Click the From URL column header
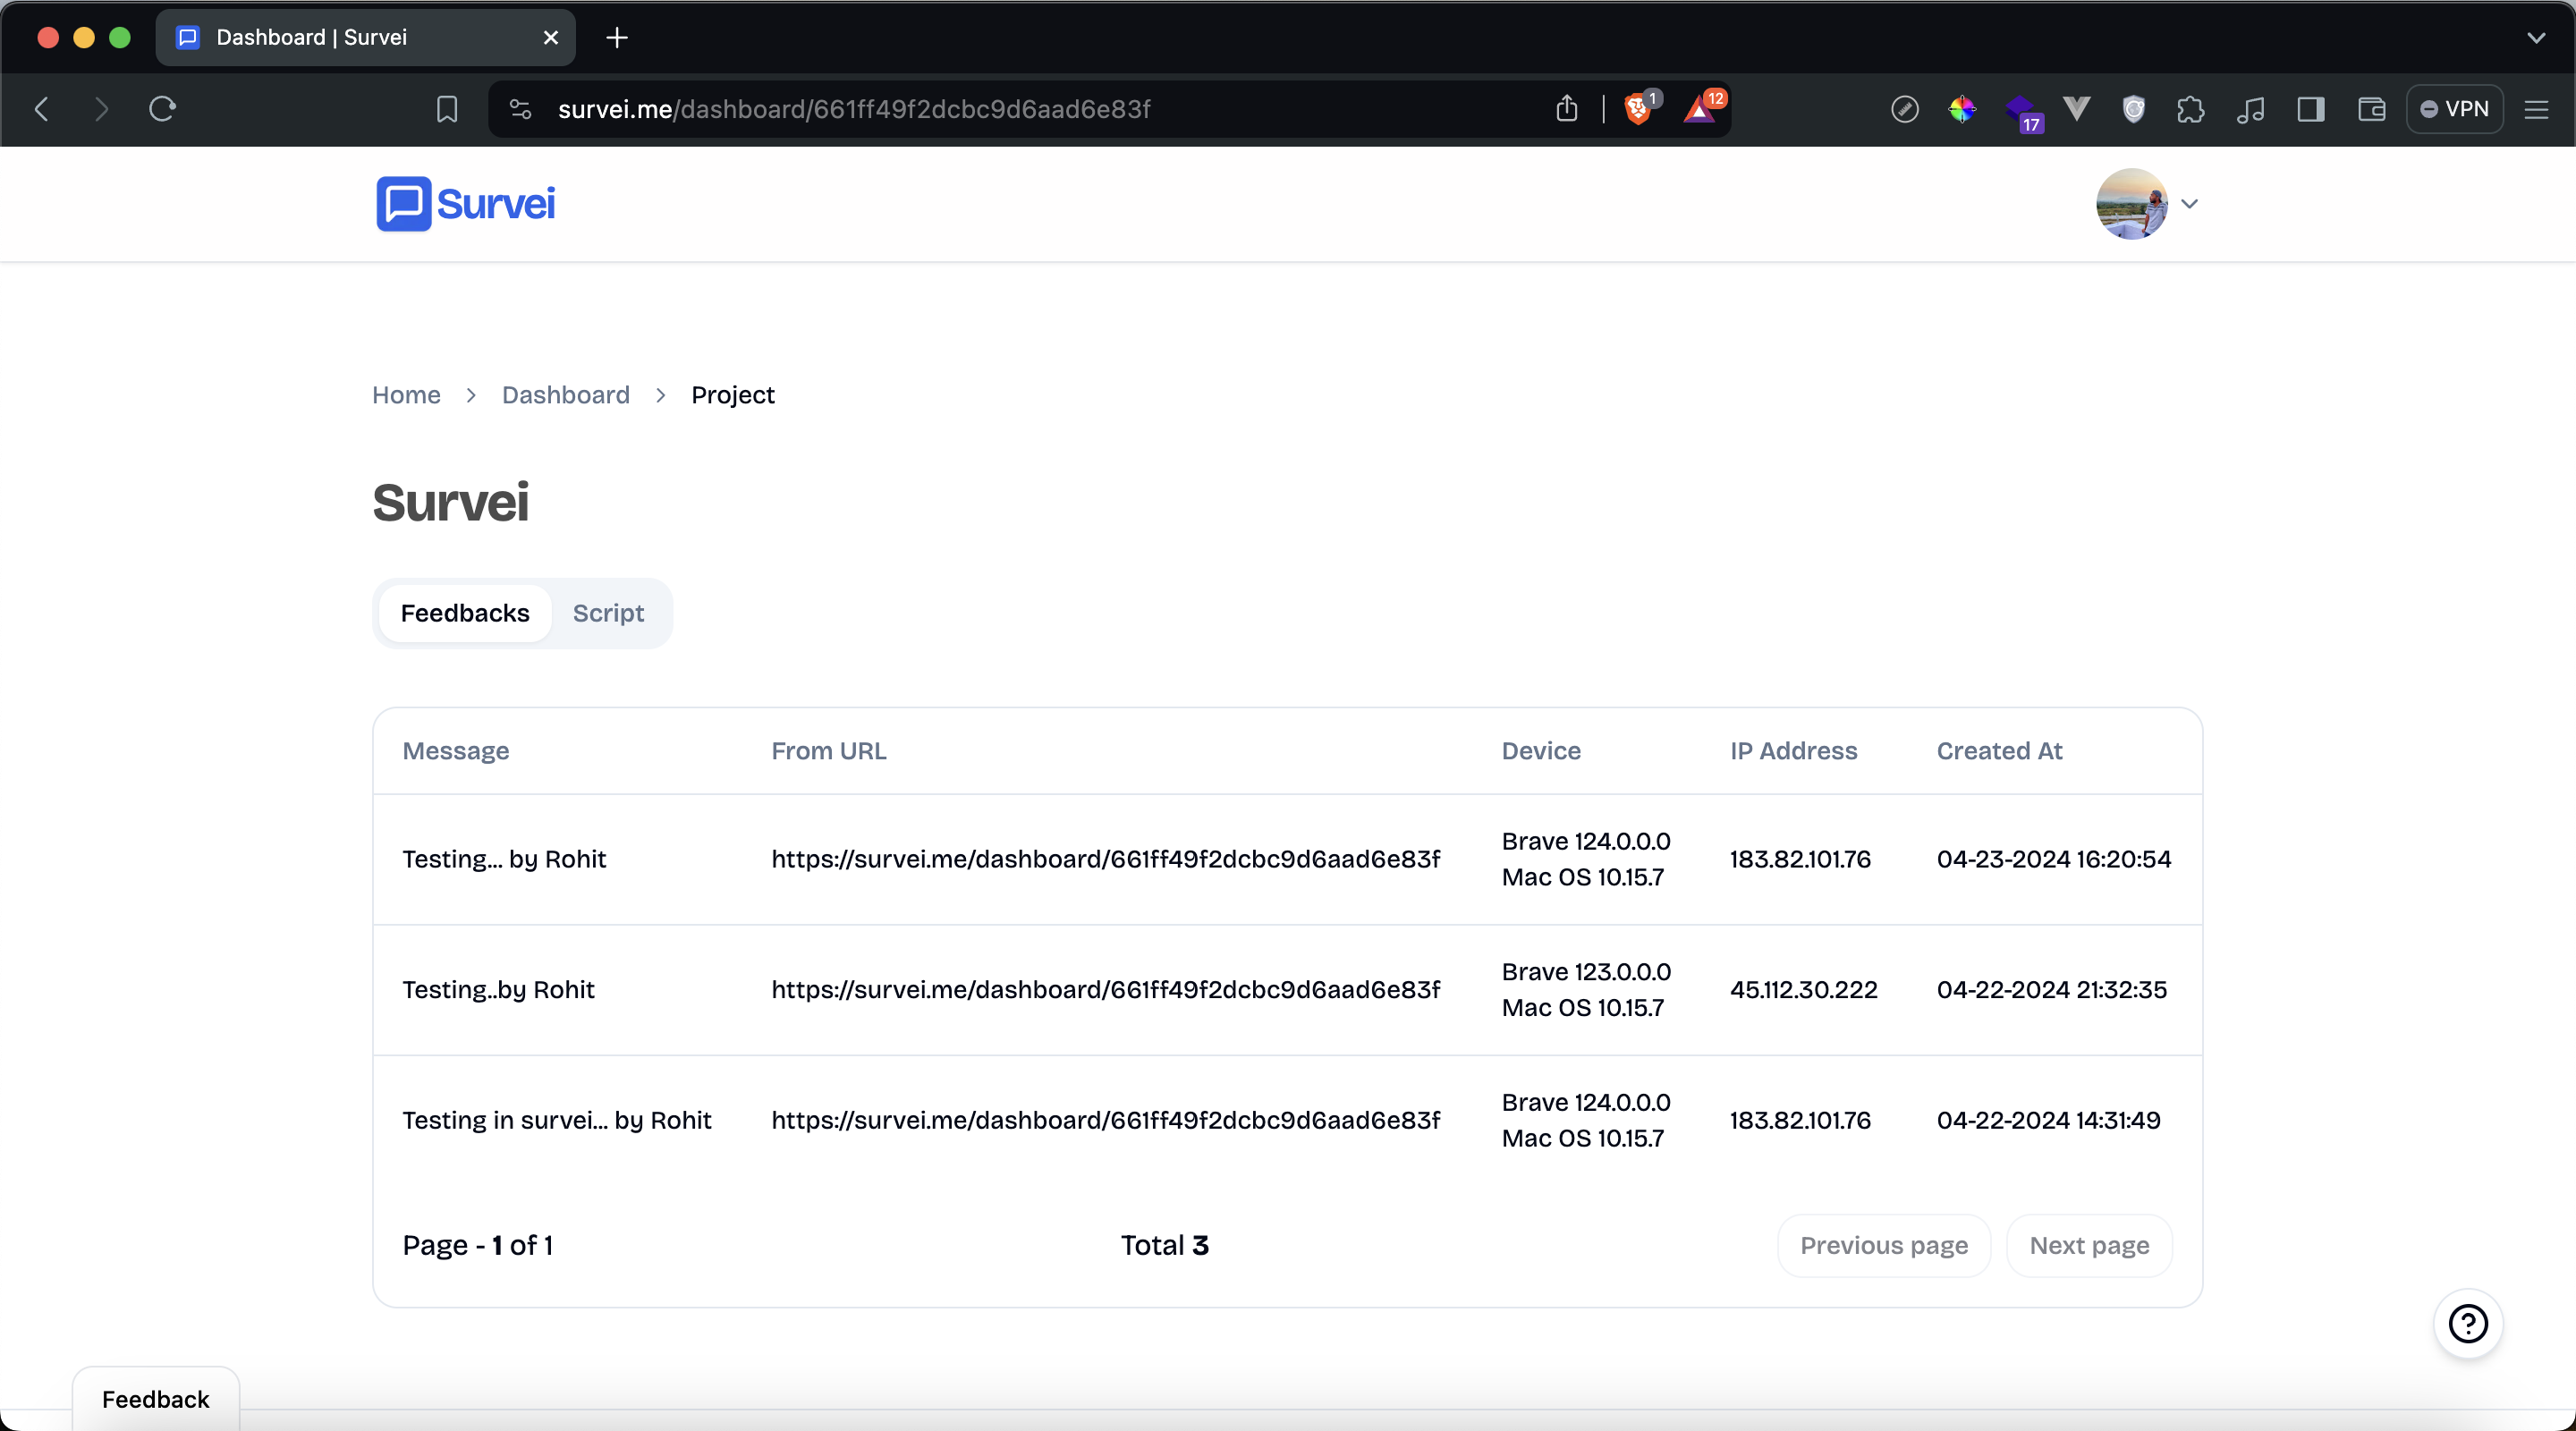Screen dimensions: 2576x1431 828,751
